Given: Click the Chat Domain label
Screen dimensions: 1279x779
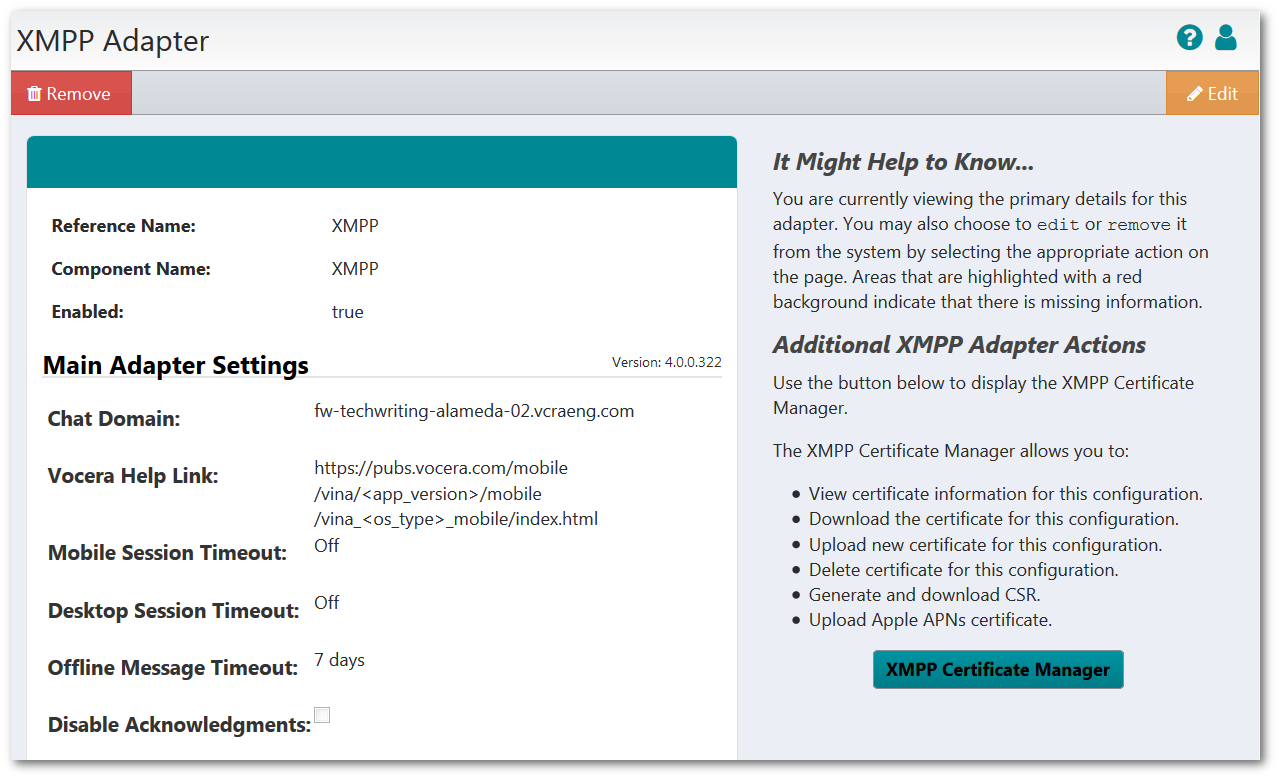Looking at the screenshot, I should [114, 419].
